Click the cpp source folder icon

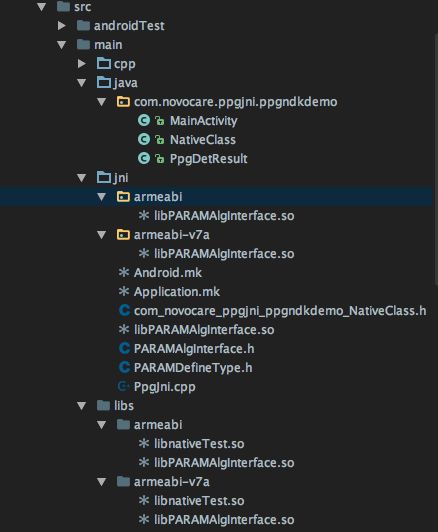coord(104,63)
